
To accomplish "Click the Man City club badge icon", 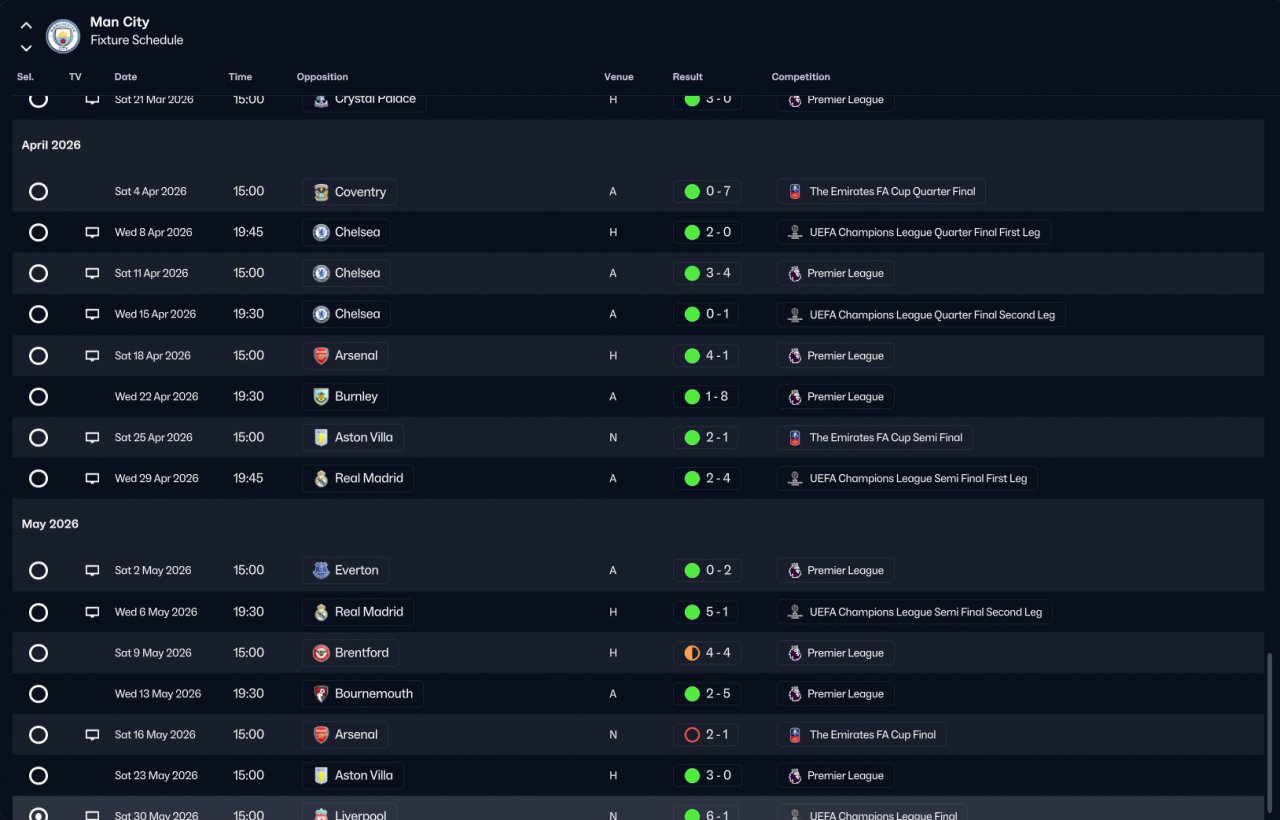I will coord(63,37).
